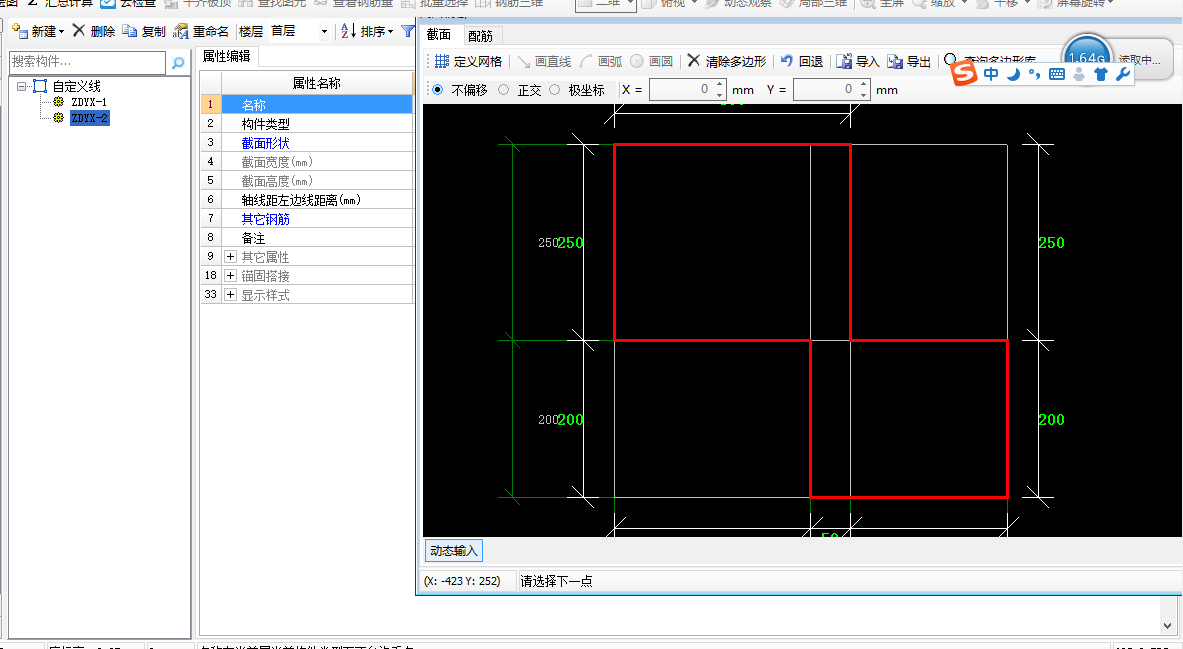The height and width of the screenshot is (649, 1183).
Task: Select the 截面高度(mm) property row
Action: [306, 180]
